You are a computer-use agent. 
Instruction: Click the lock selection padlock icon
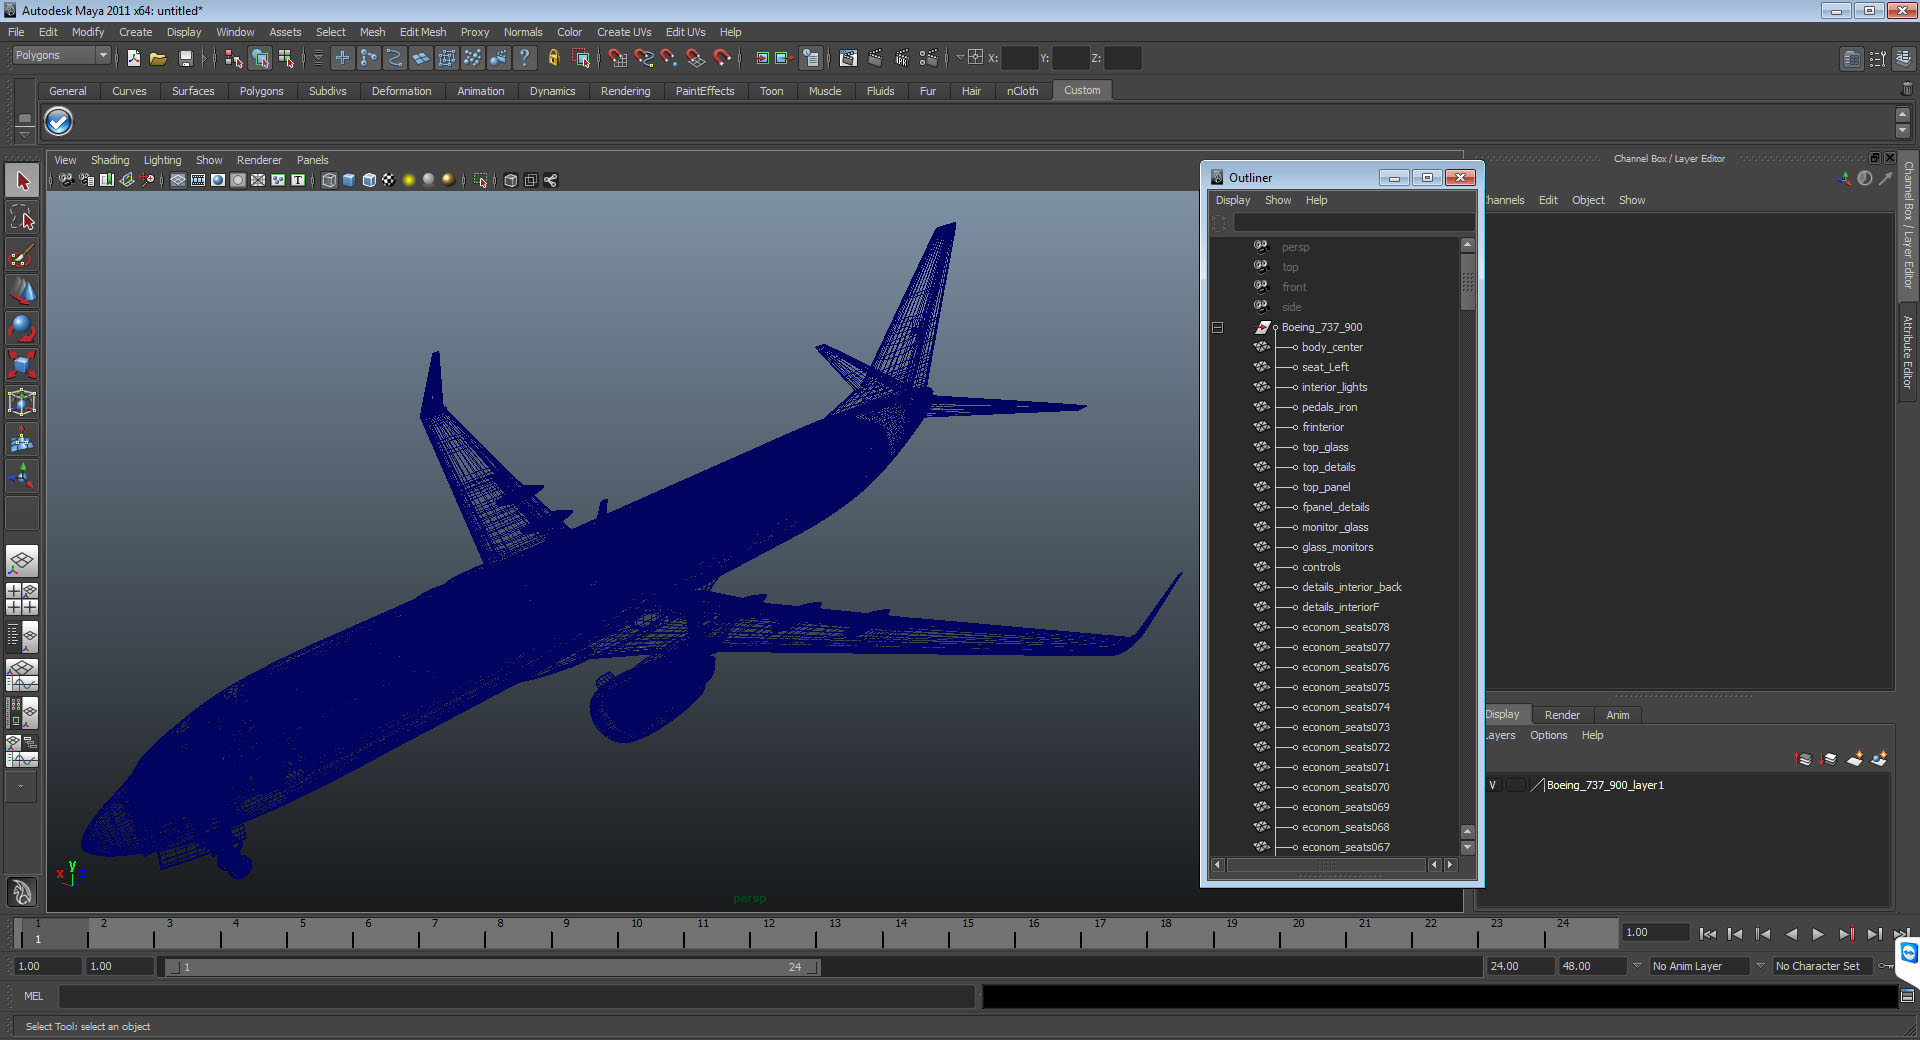[553, 58]
